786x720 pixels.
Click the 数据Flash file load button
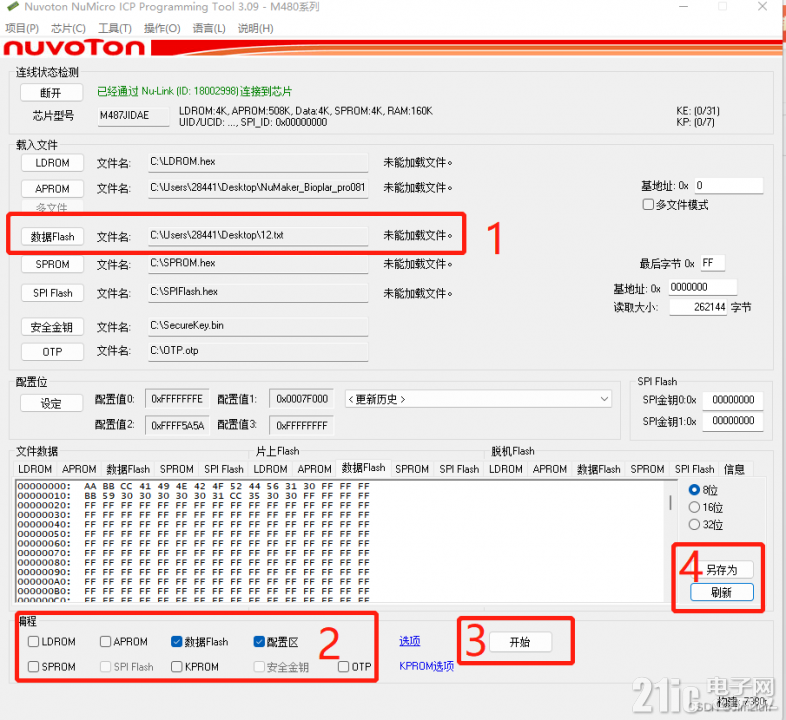52,236
